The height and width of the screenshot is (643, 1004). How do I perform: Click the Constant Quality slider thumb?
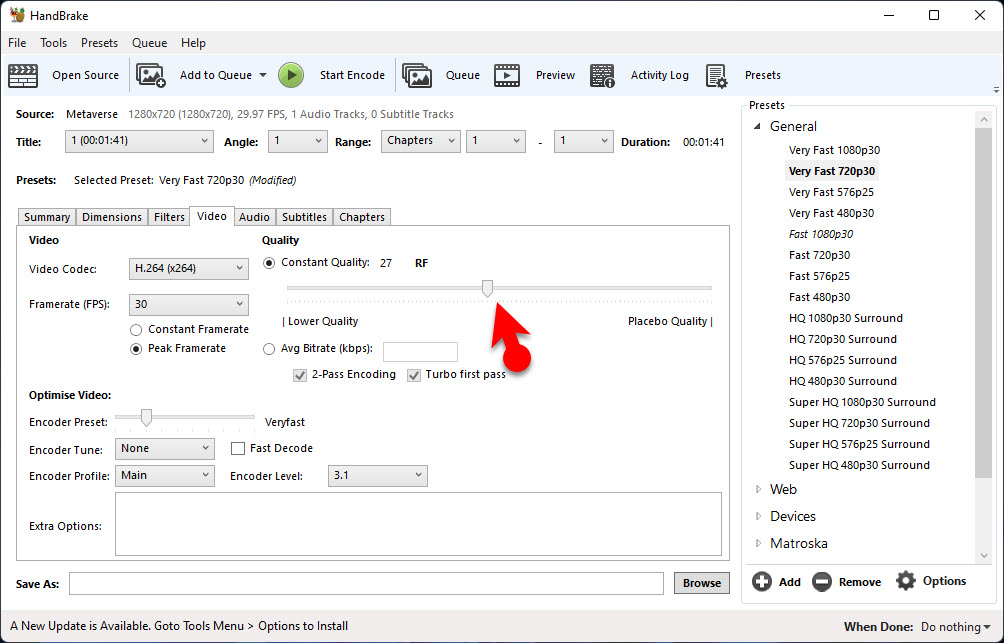[487, 289]
